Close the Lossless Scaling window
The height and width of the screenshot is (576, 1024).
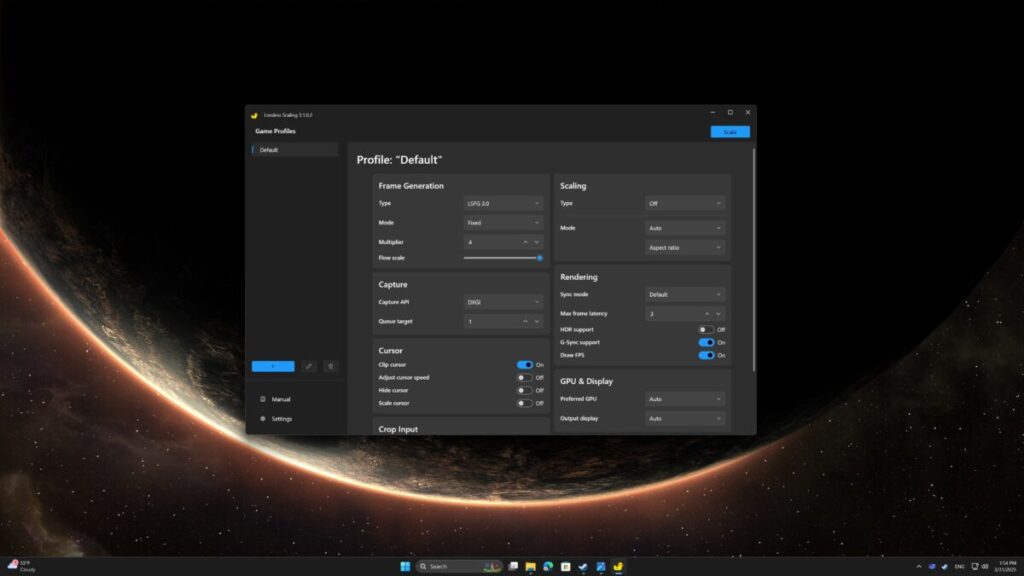tap(748, 112)
